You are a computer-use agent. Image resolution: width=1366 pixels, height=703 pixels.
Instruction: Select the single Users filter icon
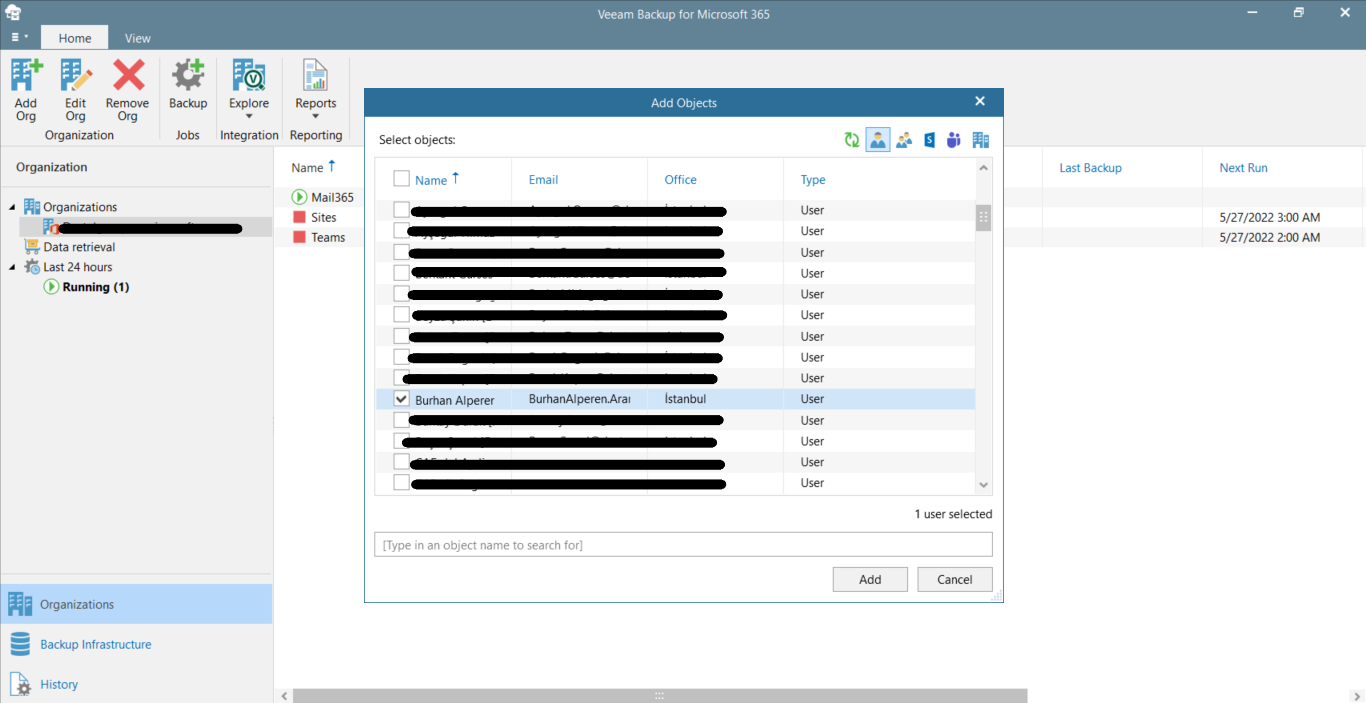pyautogui.click(x=878, y=140)
